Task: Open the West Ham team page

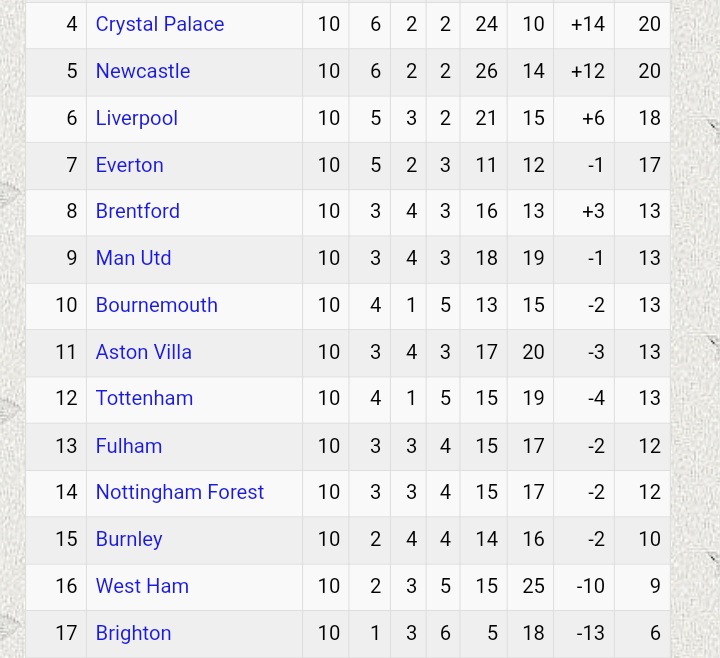Action: point(142,586)
